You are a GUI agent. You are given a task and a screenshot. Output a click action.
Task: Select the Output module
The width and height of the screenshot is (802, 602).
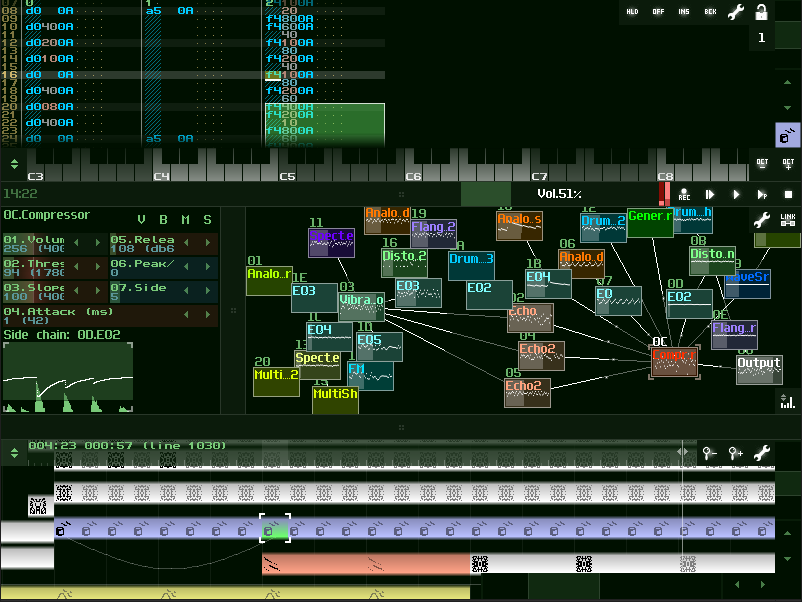pos(759,370)
